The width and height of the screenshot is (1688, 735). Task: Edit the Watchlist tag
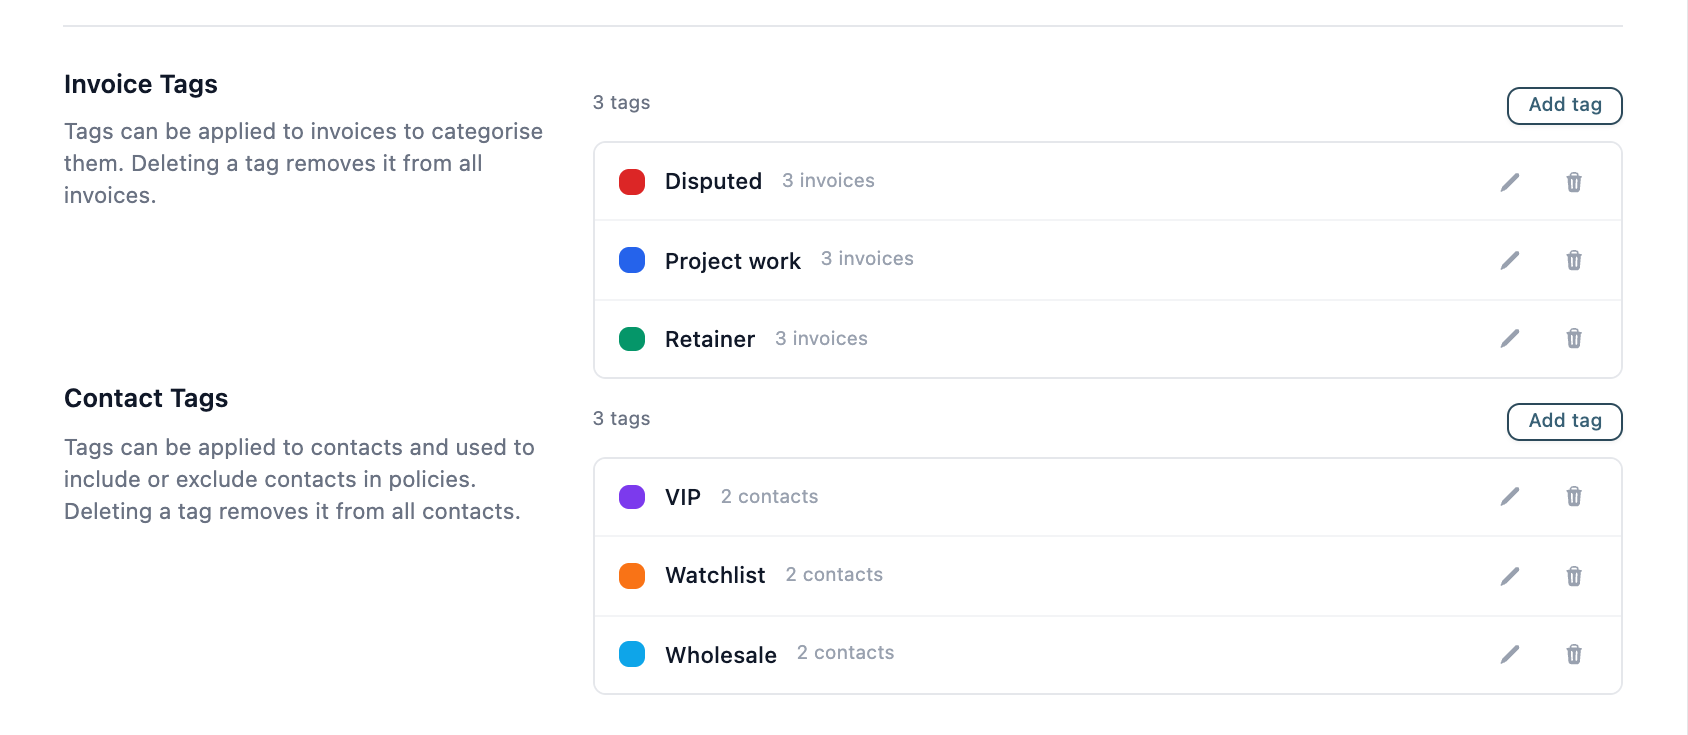pyautogui.click(x=1510, y=576)
